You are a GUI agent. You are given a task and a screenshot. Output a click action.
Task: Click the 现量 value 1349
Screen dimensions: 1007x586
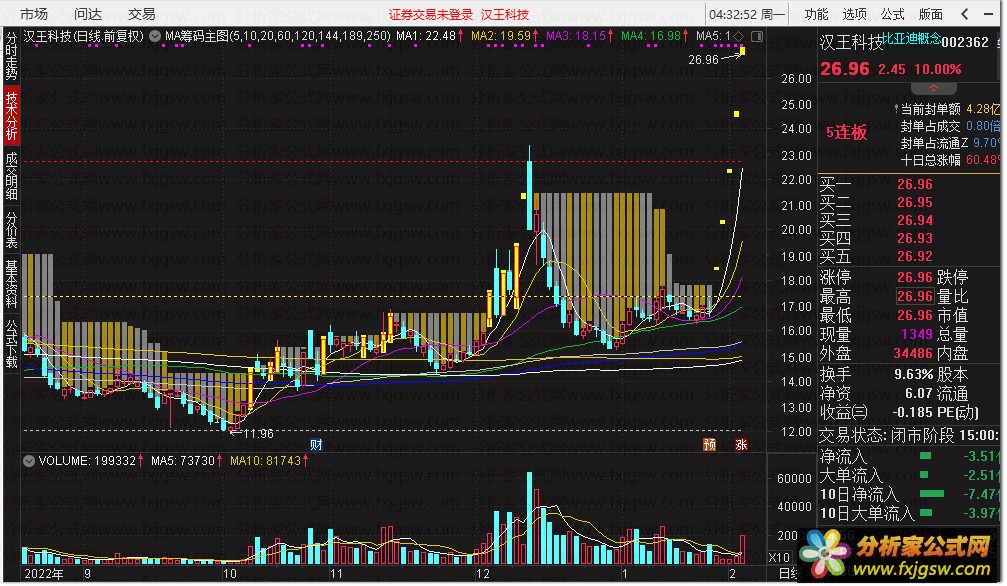[x=916, y=334]
